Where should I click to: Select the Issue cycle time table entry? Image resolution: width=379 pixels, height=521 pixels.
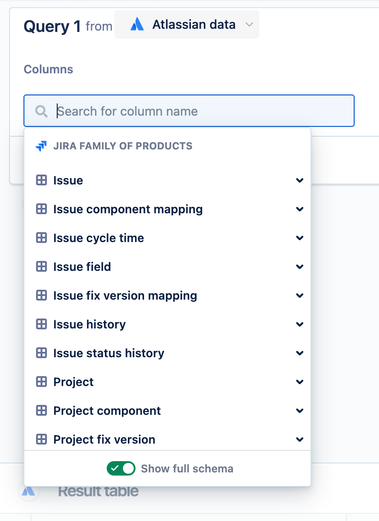[x=167, y=238]
